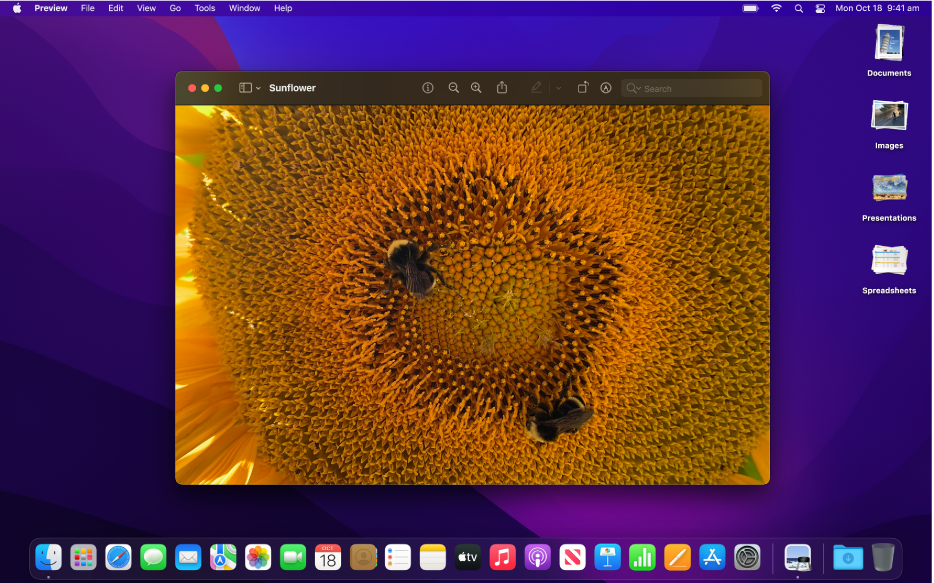The image size is (934, 583).
Task: Open the View menu
Action: coord(146,8)
